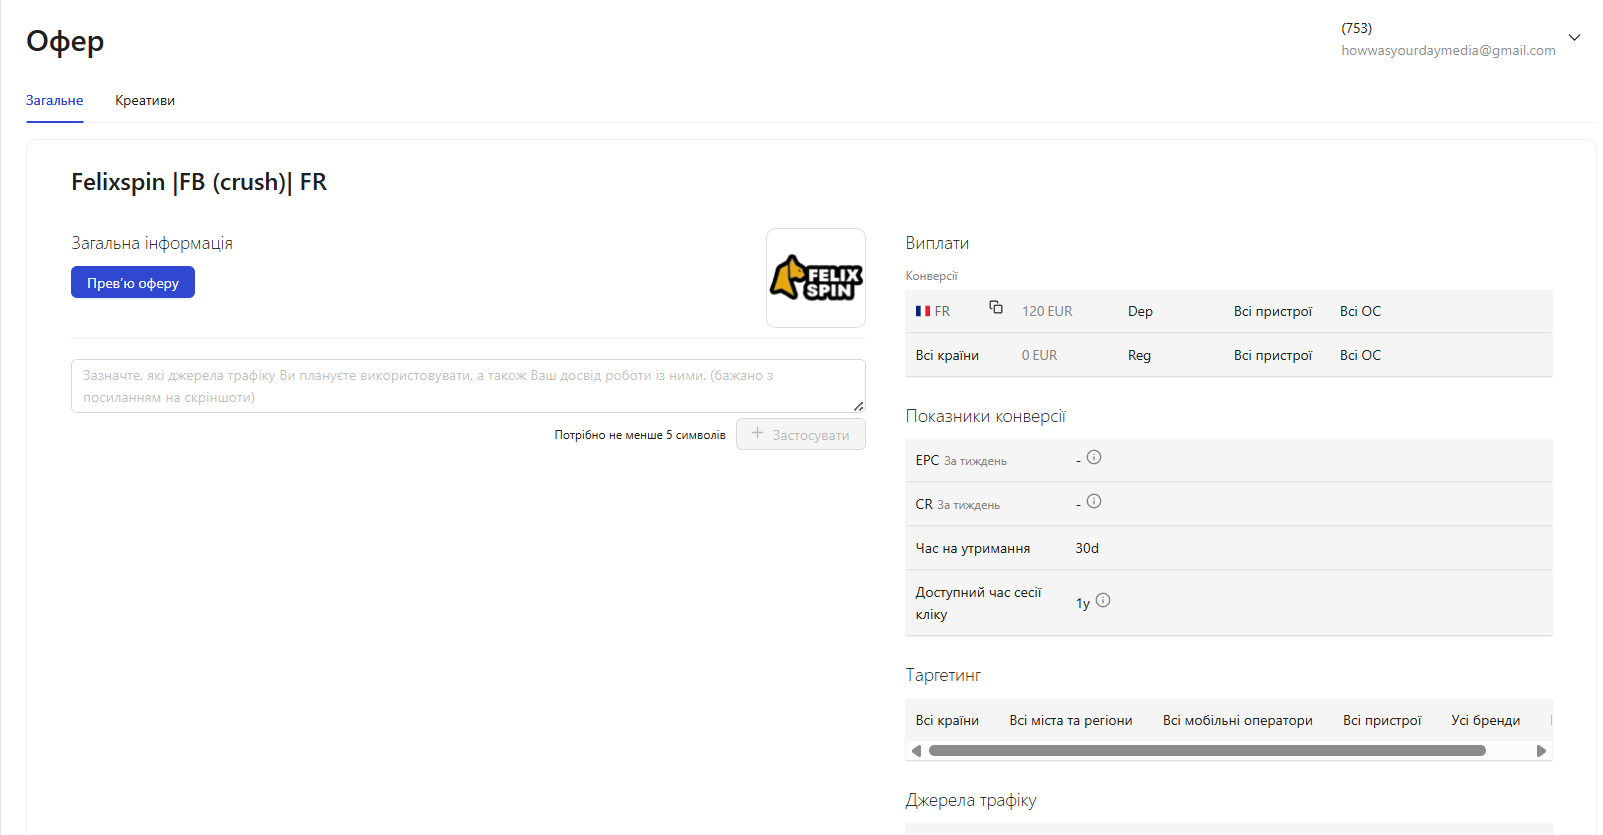Click the Всі країни payout row

pyautogui.click(x=947, y=355)
